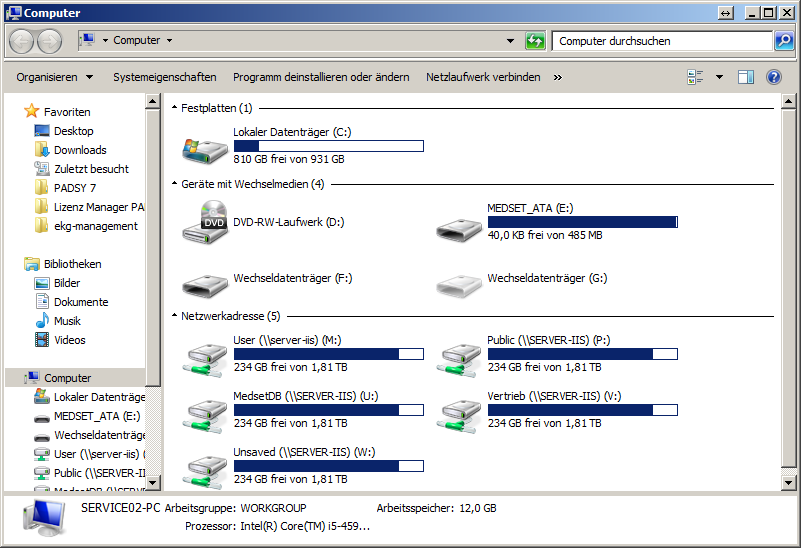801x548 pixels.
Task: Select the MEDSET_ATA (E:) drive icon
Action: [x=459, y=222]
